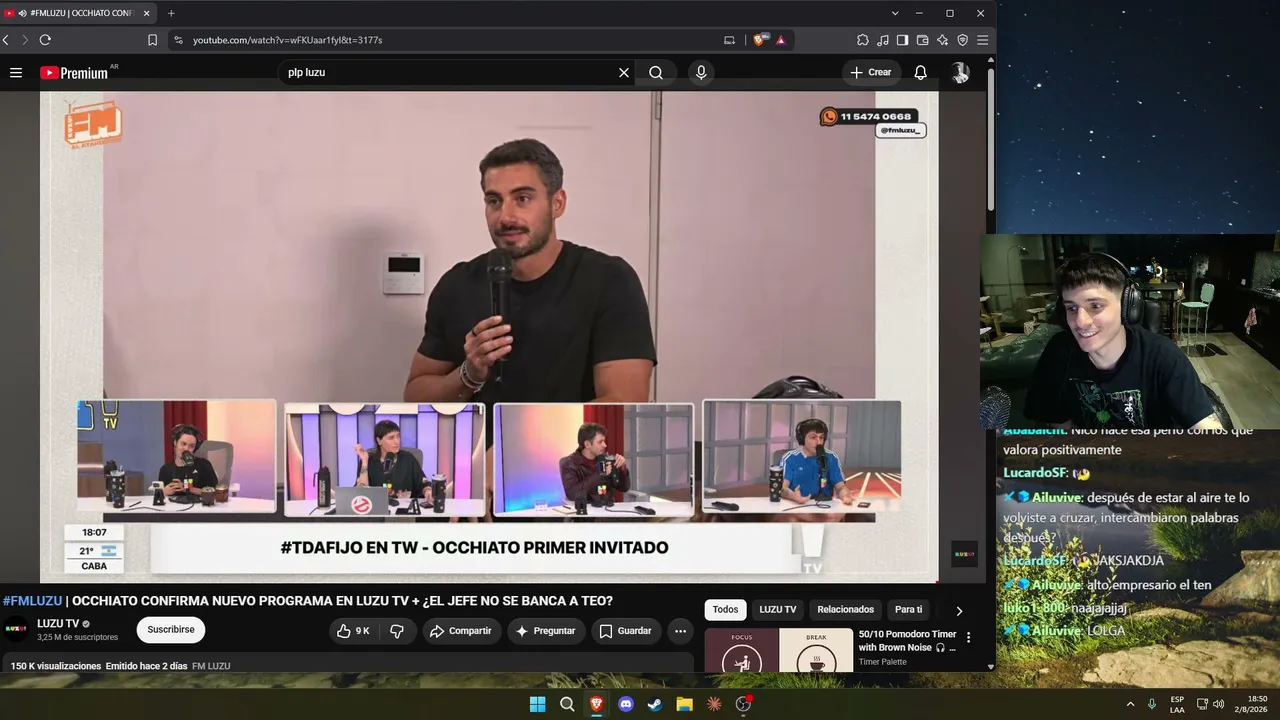Open the browser main menu
This screenshot has height=720, width=1280.
pos(982,40)
